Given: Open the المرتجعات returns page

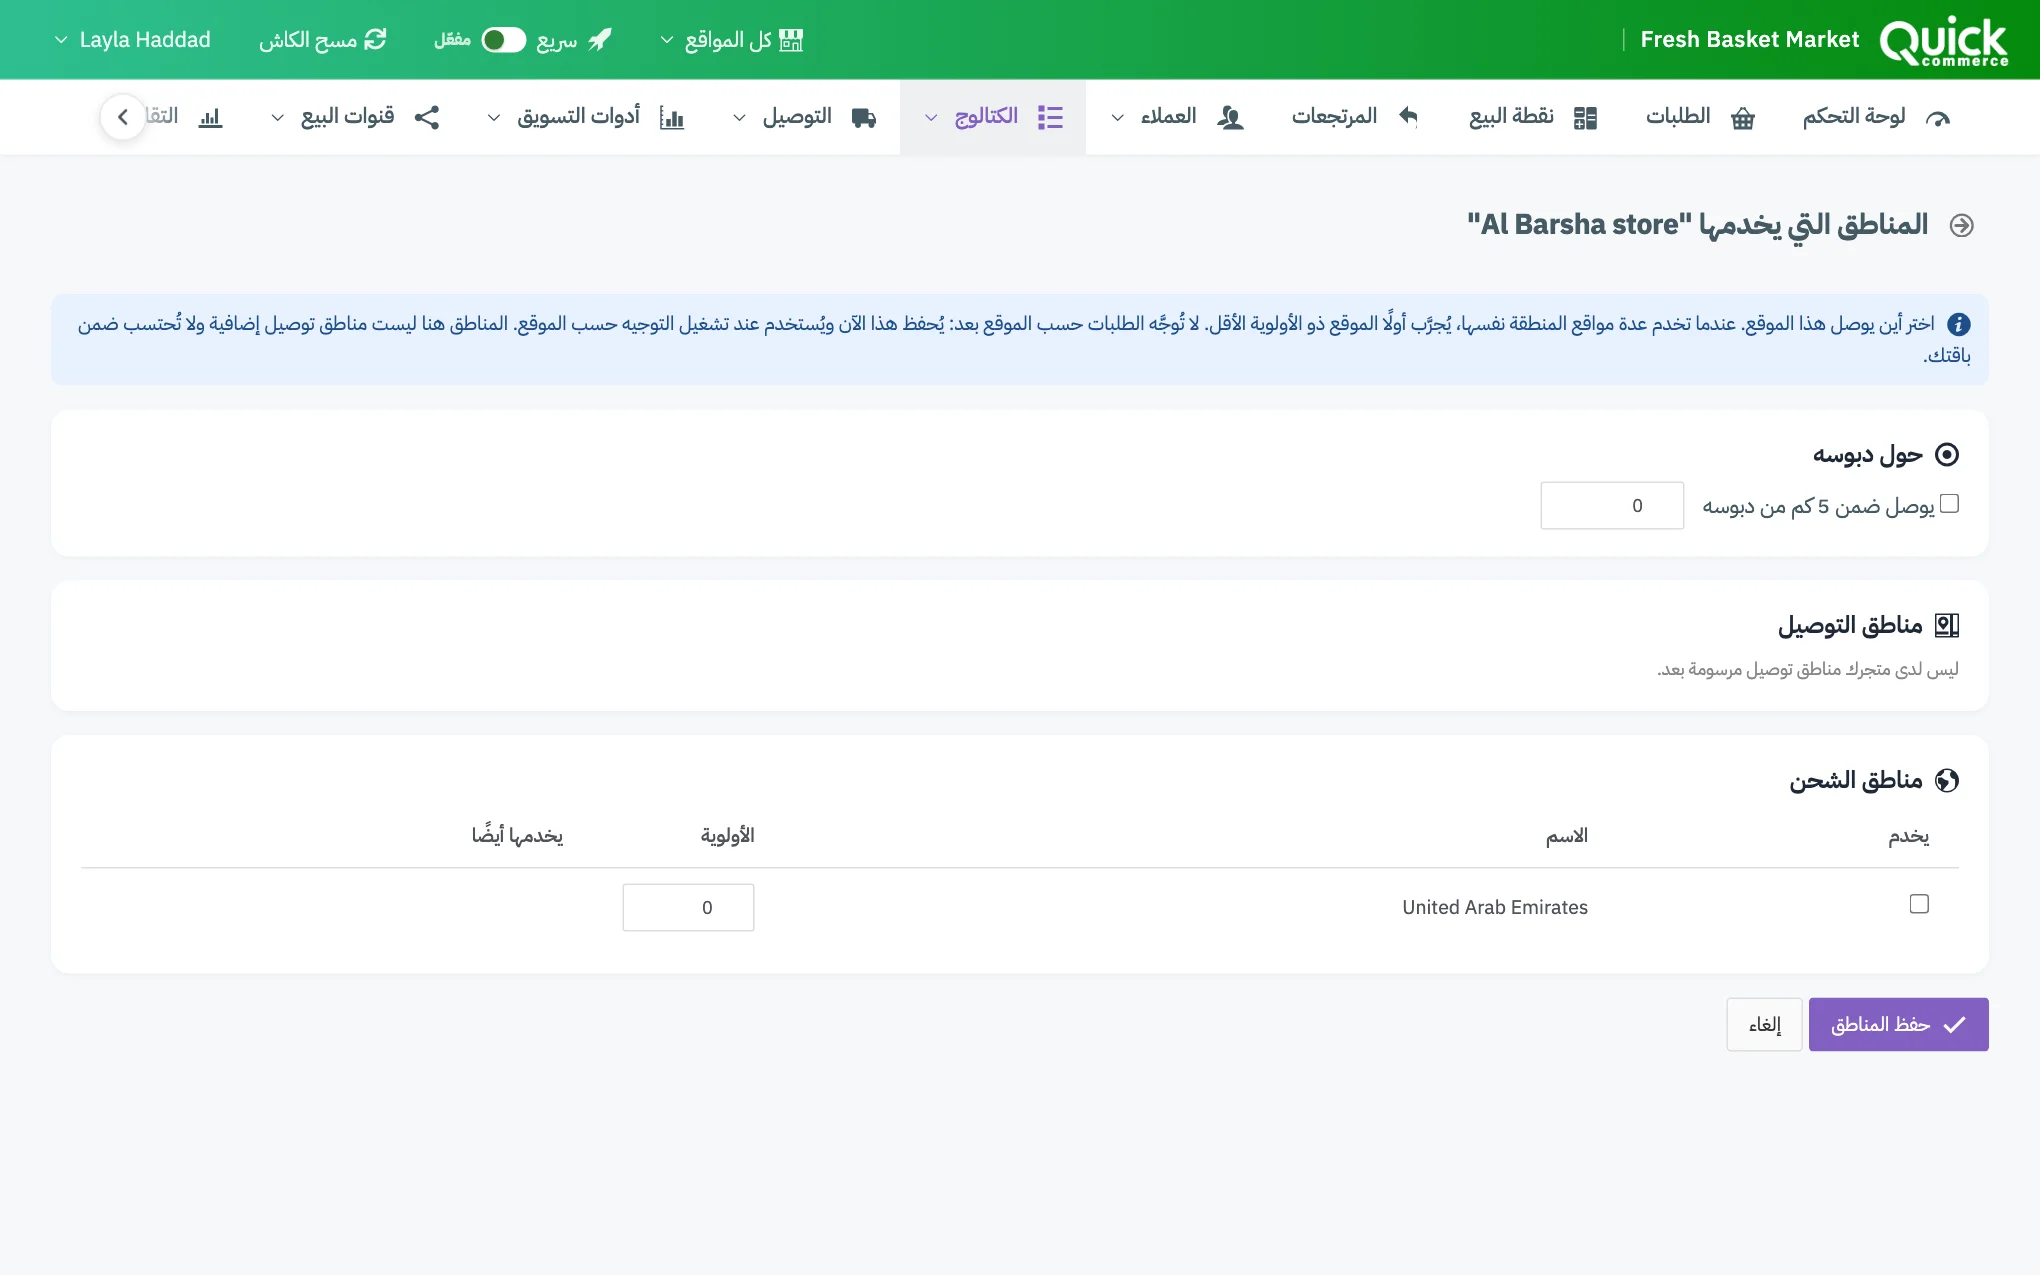Looking at the screenshot, I should tap(1355, 117).
